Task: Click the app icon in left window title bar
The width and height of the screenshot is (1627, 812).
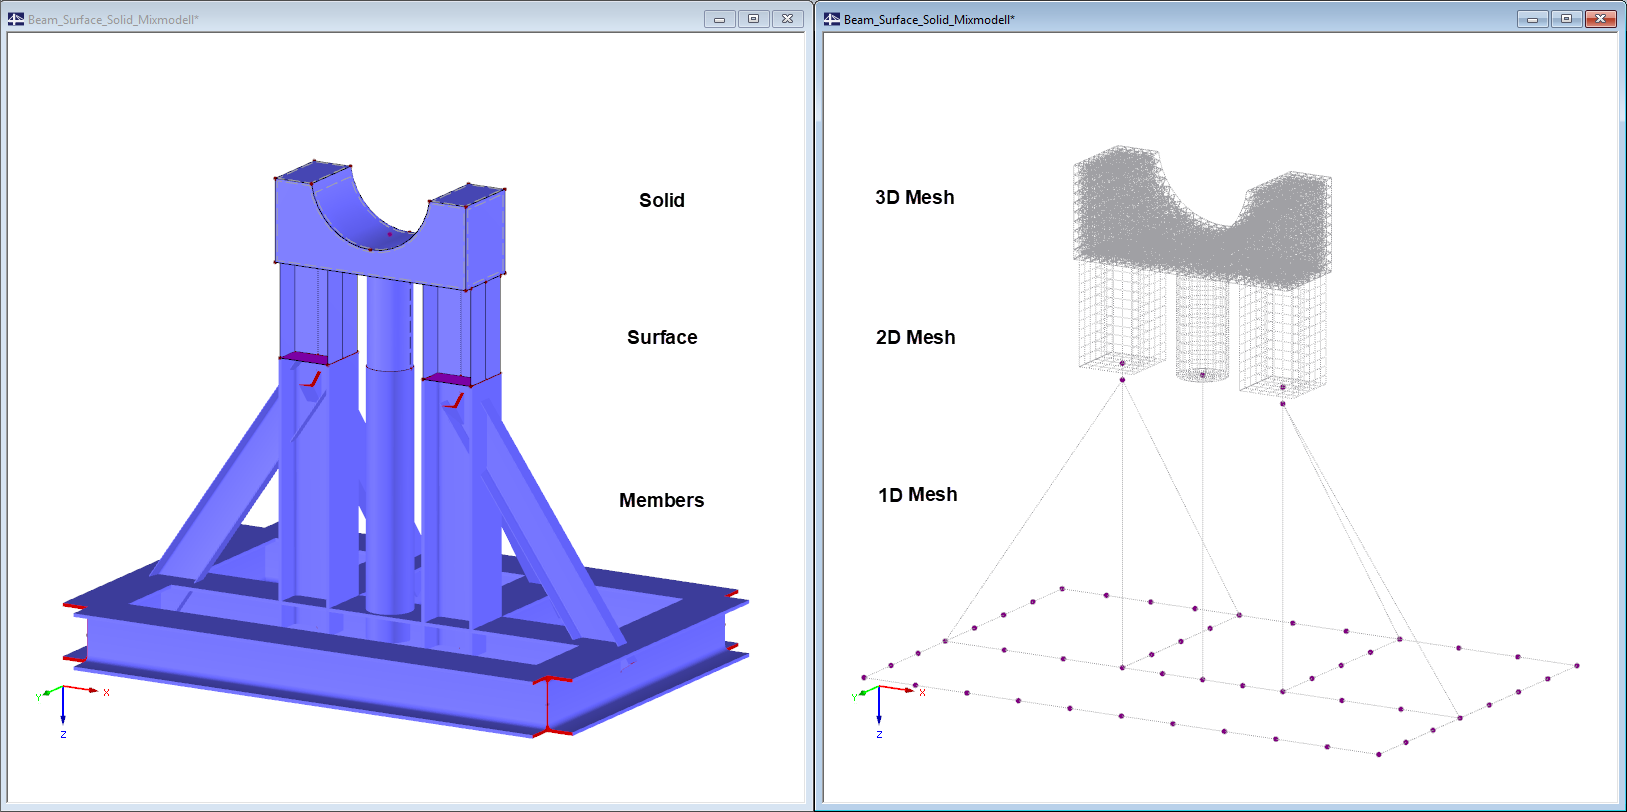Action: 16,19
